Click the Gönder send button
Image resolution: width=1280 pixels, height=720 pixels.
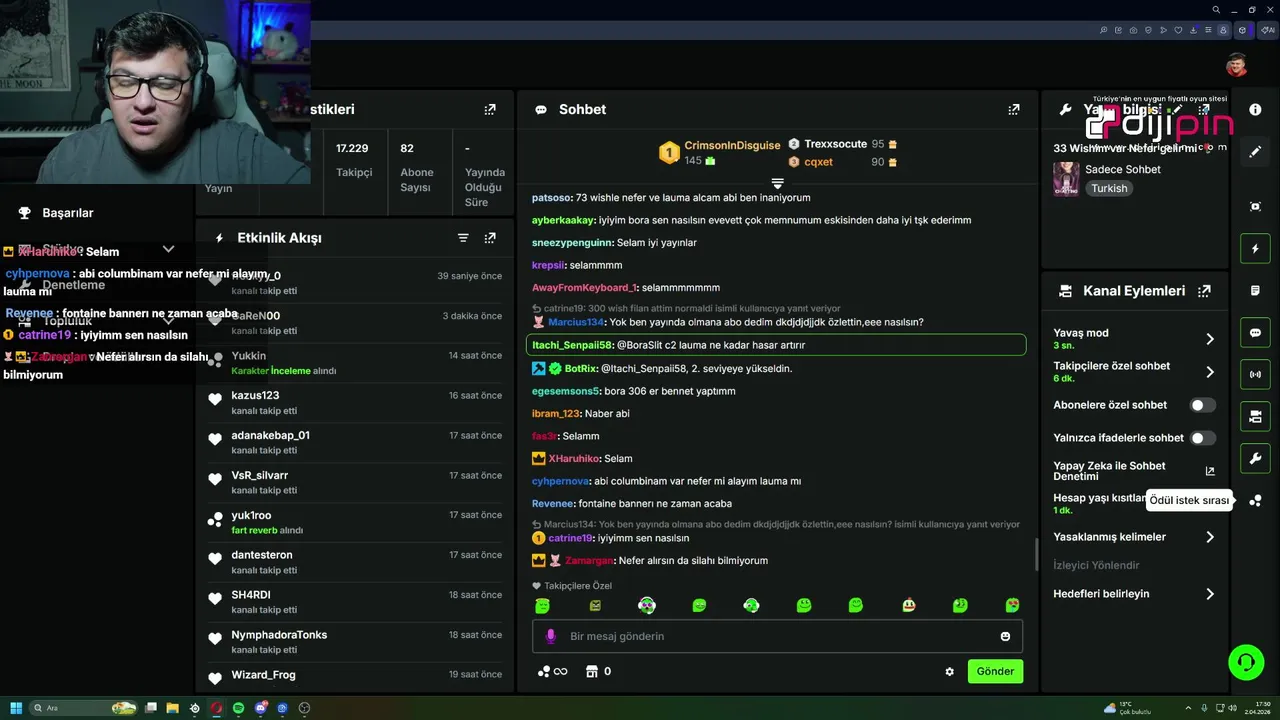click(995, 671)
